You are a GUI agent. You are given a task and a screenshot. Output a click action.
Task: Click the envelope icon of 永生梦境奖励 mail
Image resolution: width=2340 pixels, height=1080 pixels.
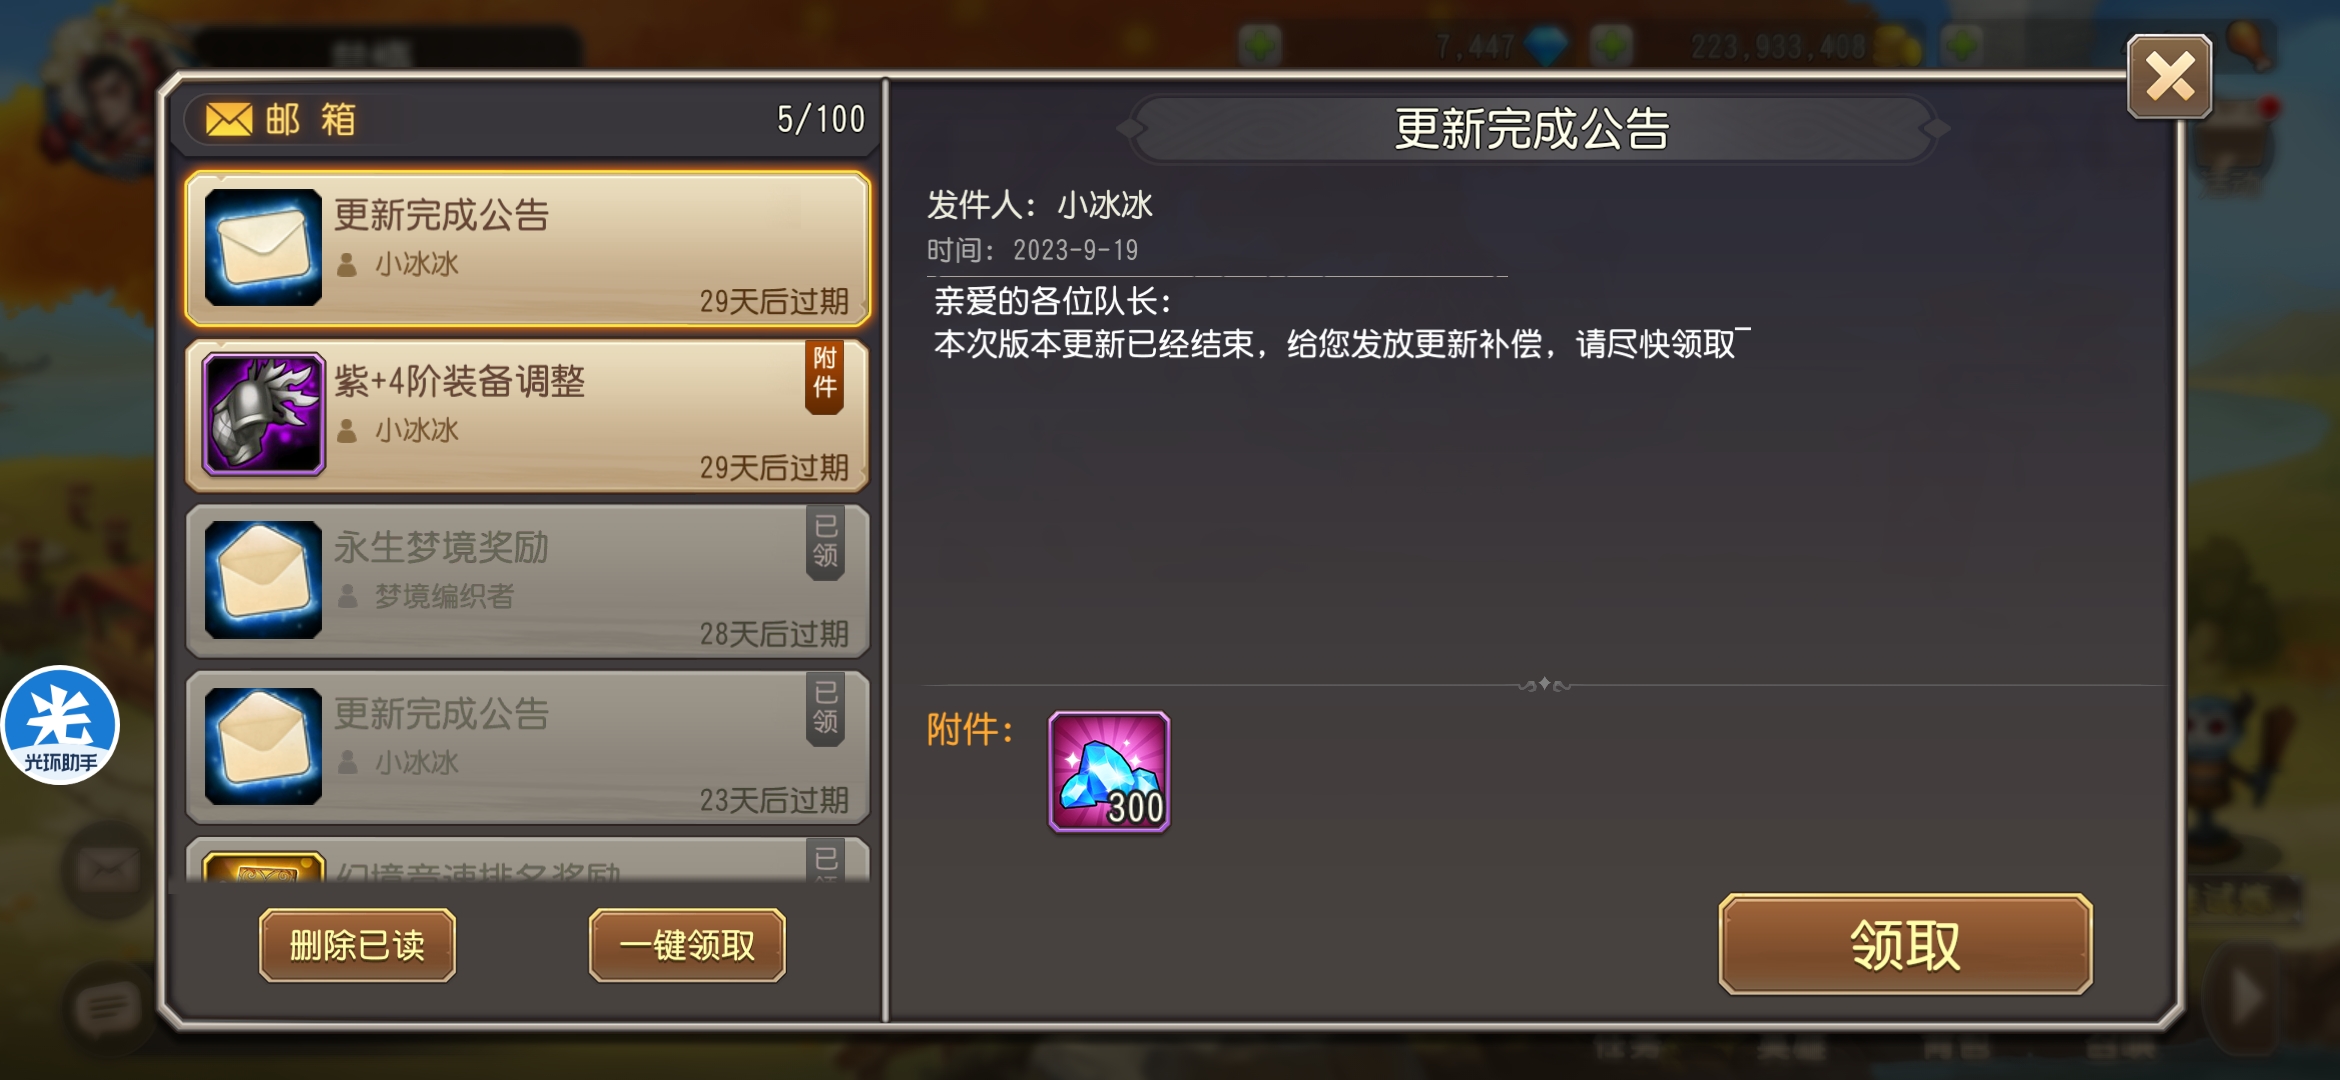[264, 580]
